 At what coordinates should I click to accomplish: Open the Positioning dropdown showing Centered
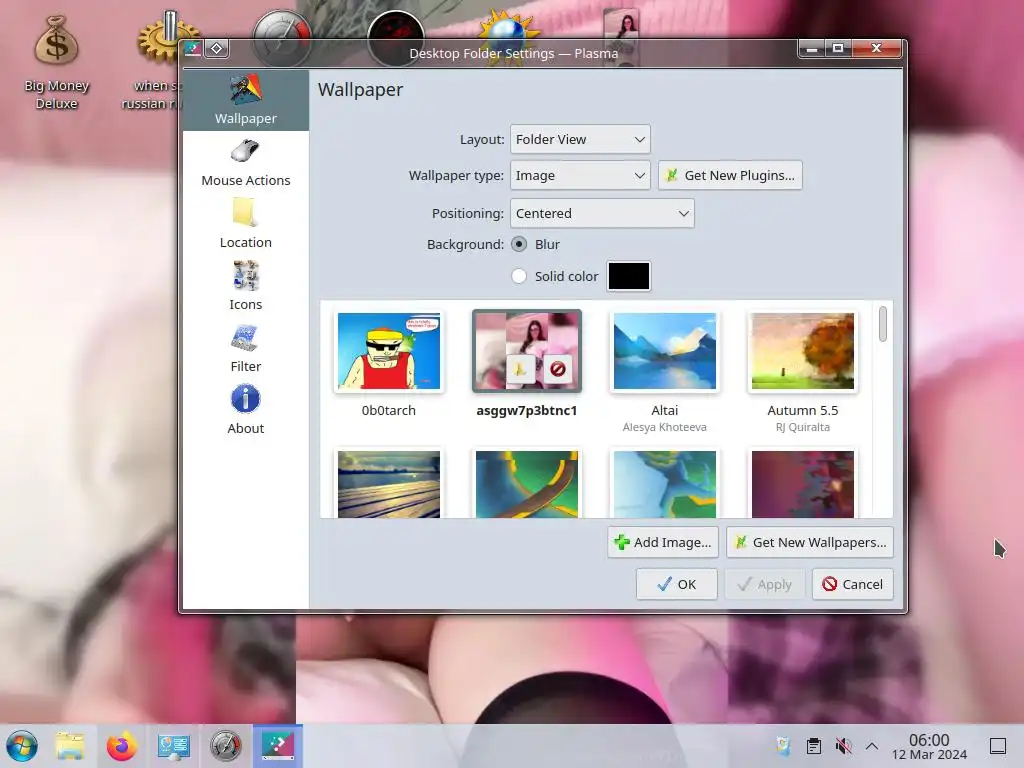pos(602,214)
